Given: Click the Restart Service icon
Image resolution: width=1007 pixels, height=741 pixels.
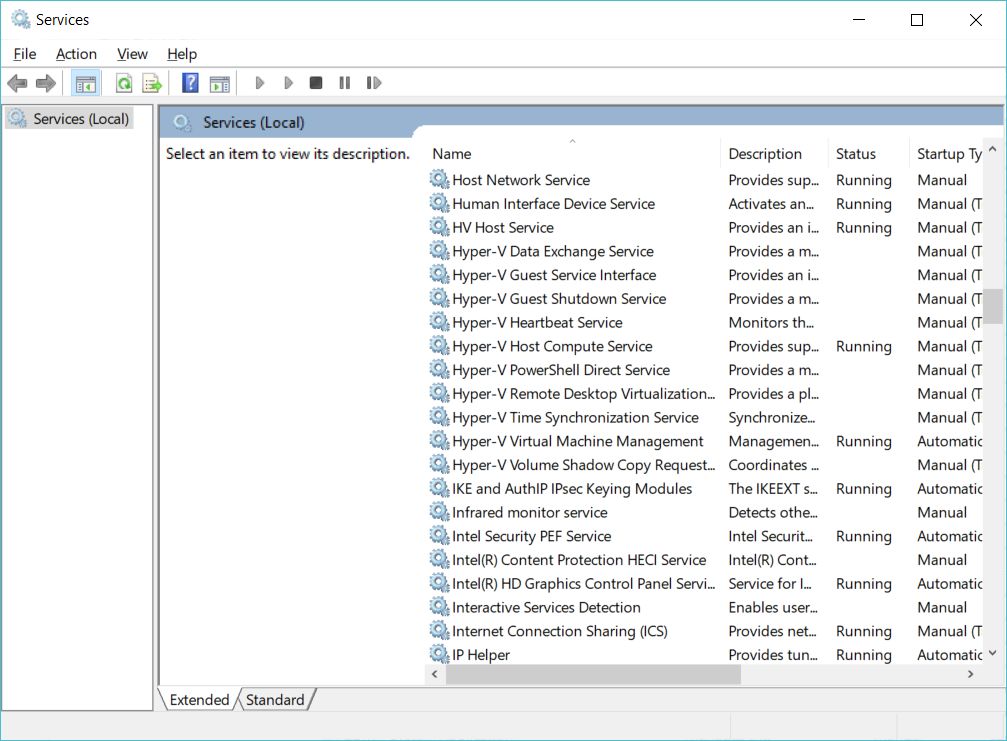Looking at the screenshot, I should tap(374, 83).
